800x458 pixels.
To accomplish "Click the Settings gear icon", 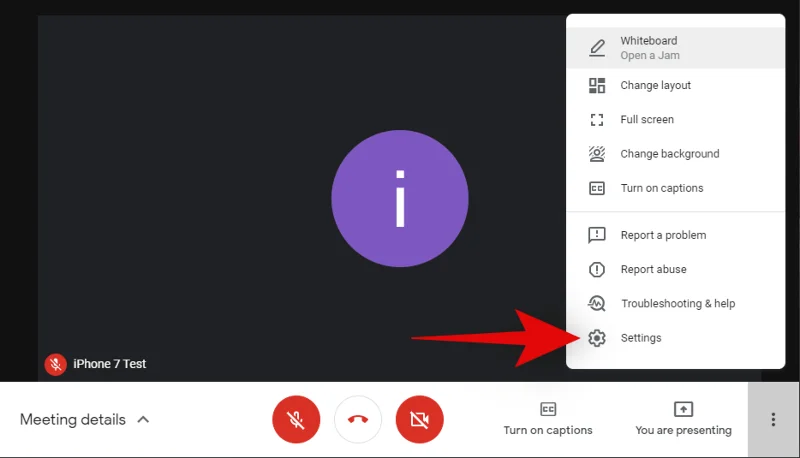I will coord(597,338).
